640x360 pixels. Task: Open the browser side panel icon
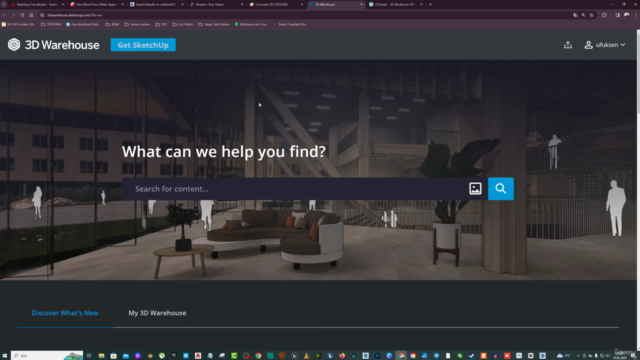click(617, 15)
